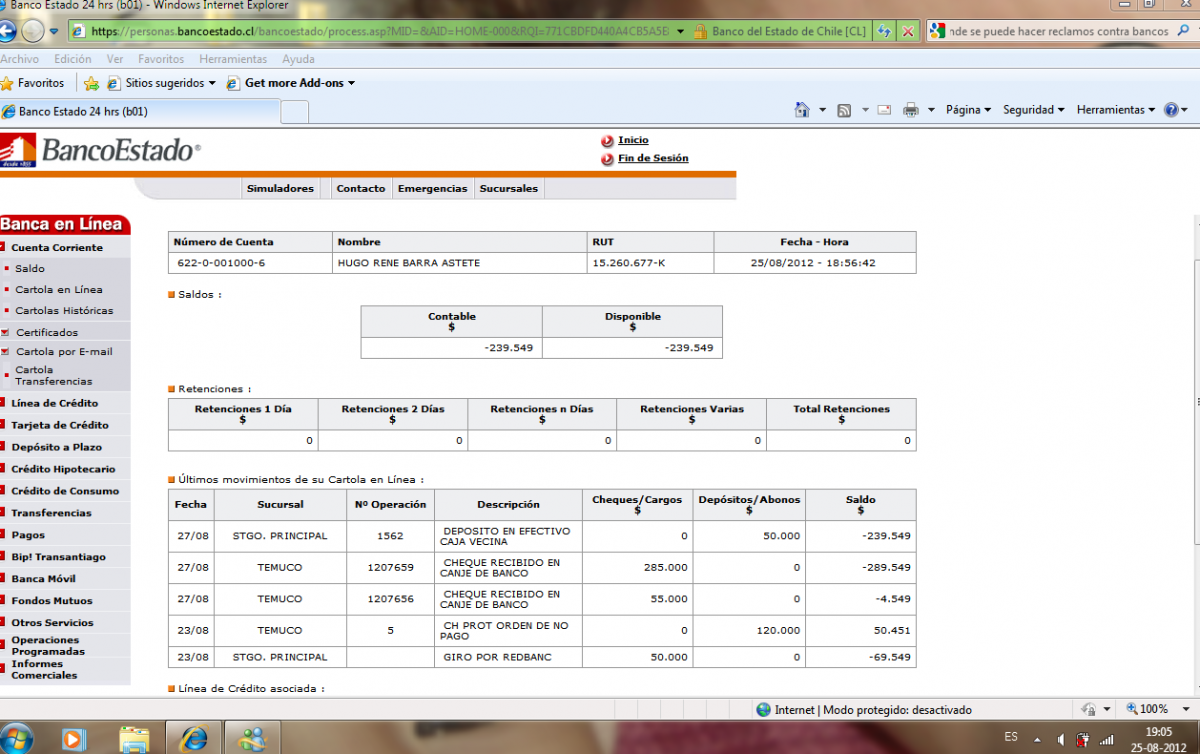Select Tarjeta de Crédito sidebar item

pos(60,426)
